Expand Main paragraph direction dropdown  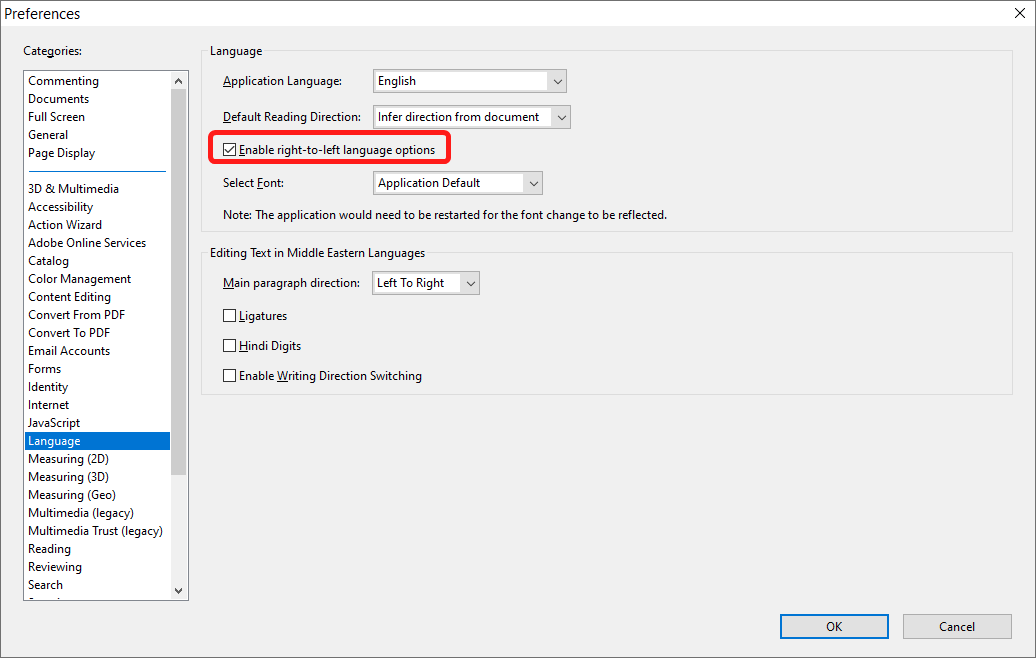426,283
